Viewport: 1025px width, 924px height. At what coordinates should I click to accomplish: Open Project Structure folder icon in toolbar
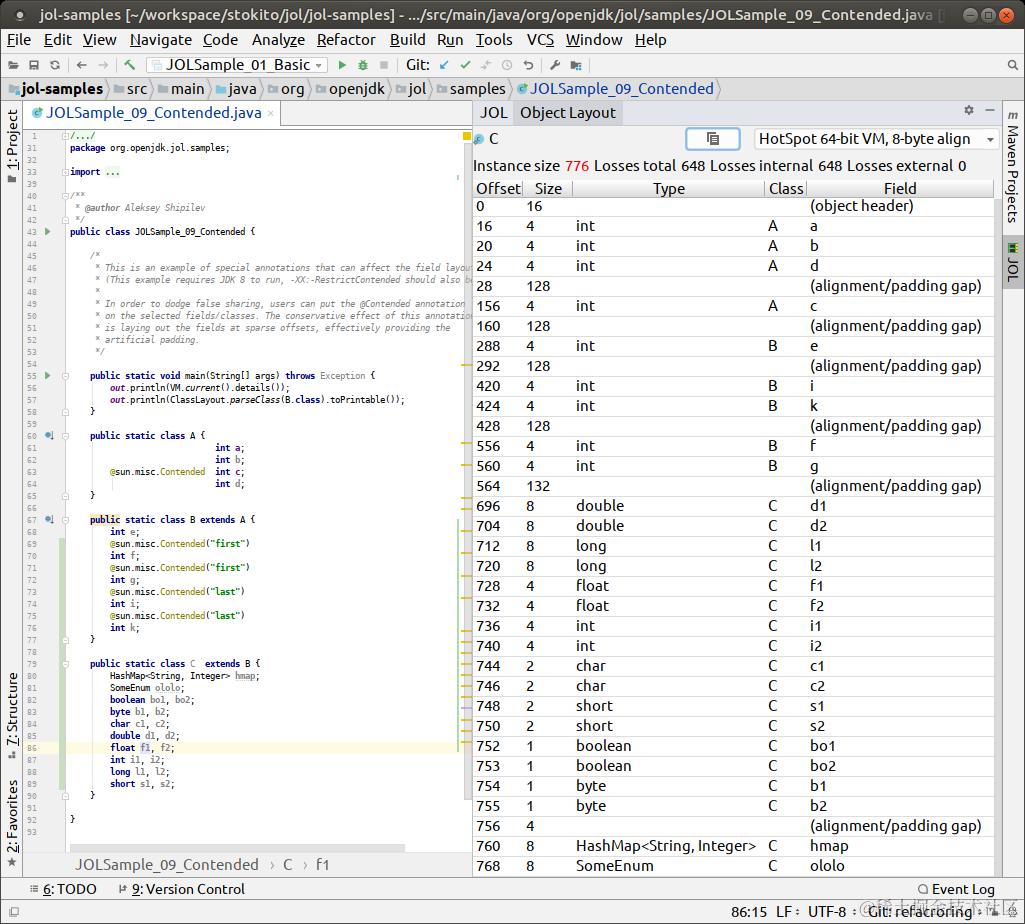tap(576, 65)
